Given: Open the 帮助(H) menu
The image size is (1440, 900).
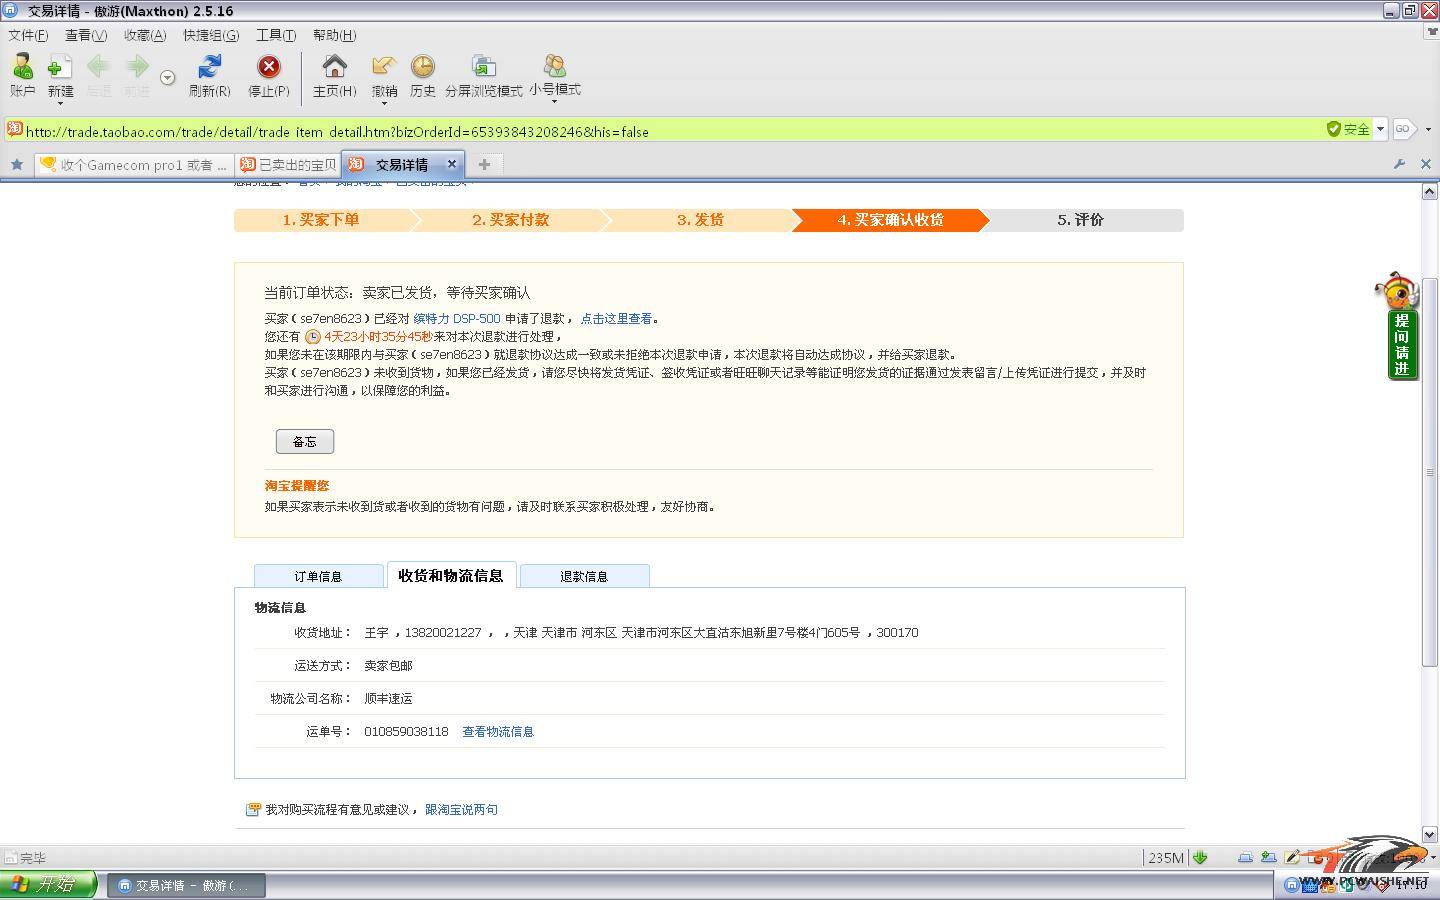Looking at the screenshot, I should (x=335, y=35).
